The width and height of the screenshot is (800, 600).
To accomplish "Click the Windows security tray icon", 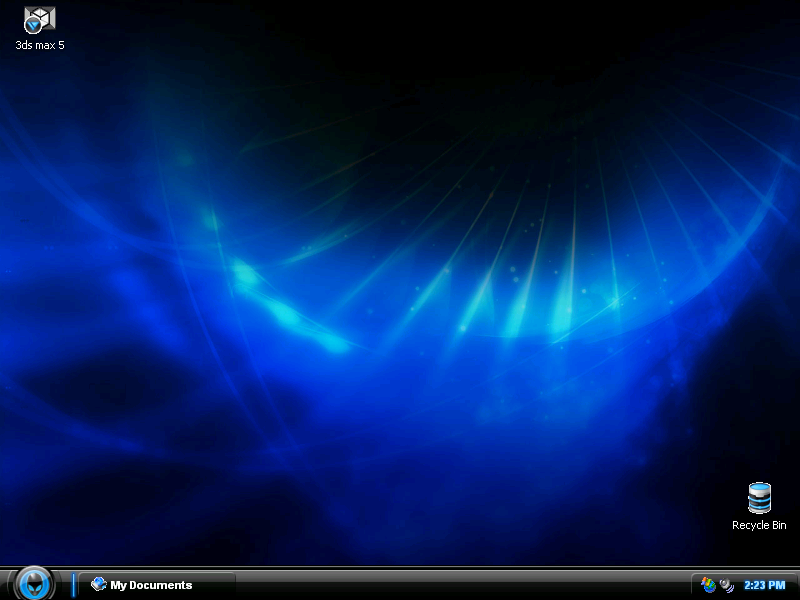I will (x=708, y=585).
